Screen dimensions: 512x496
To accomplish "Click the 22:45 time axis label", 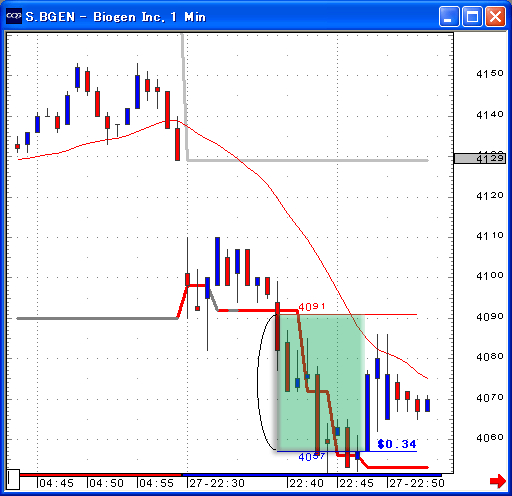I will tap(356, 483).
